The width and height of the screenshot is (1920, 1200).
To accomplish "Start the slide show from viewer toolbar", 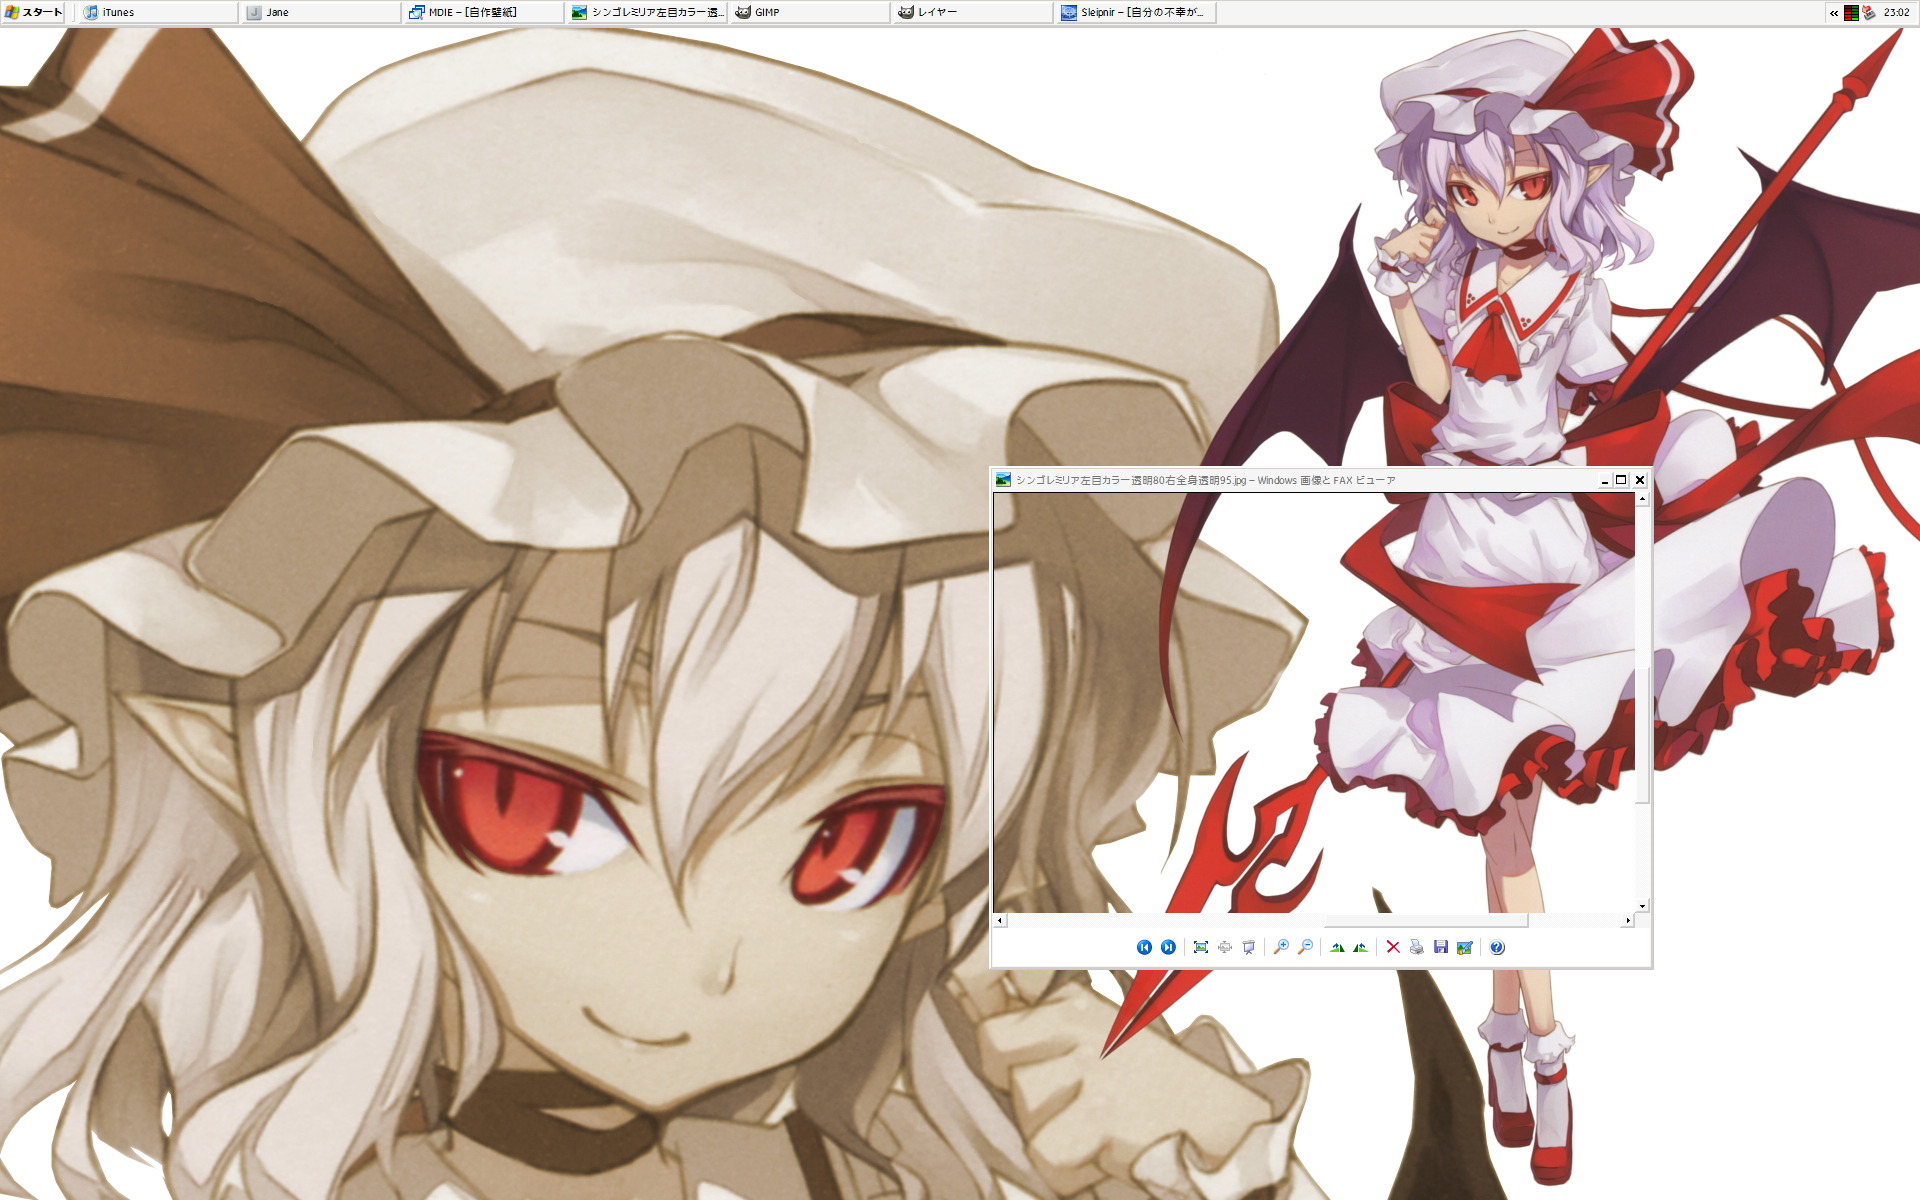I will [1249, 947].
